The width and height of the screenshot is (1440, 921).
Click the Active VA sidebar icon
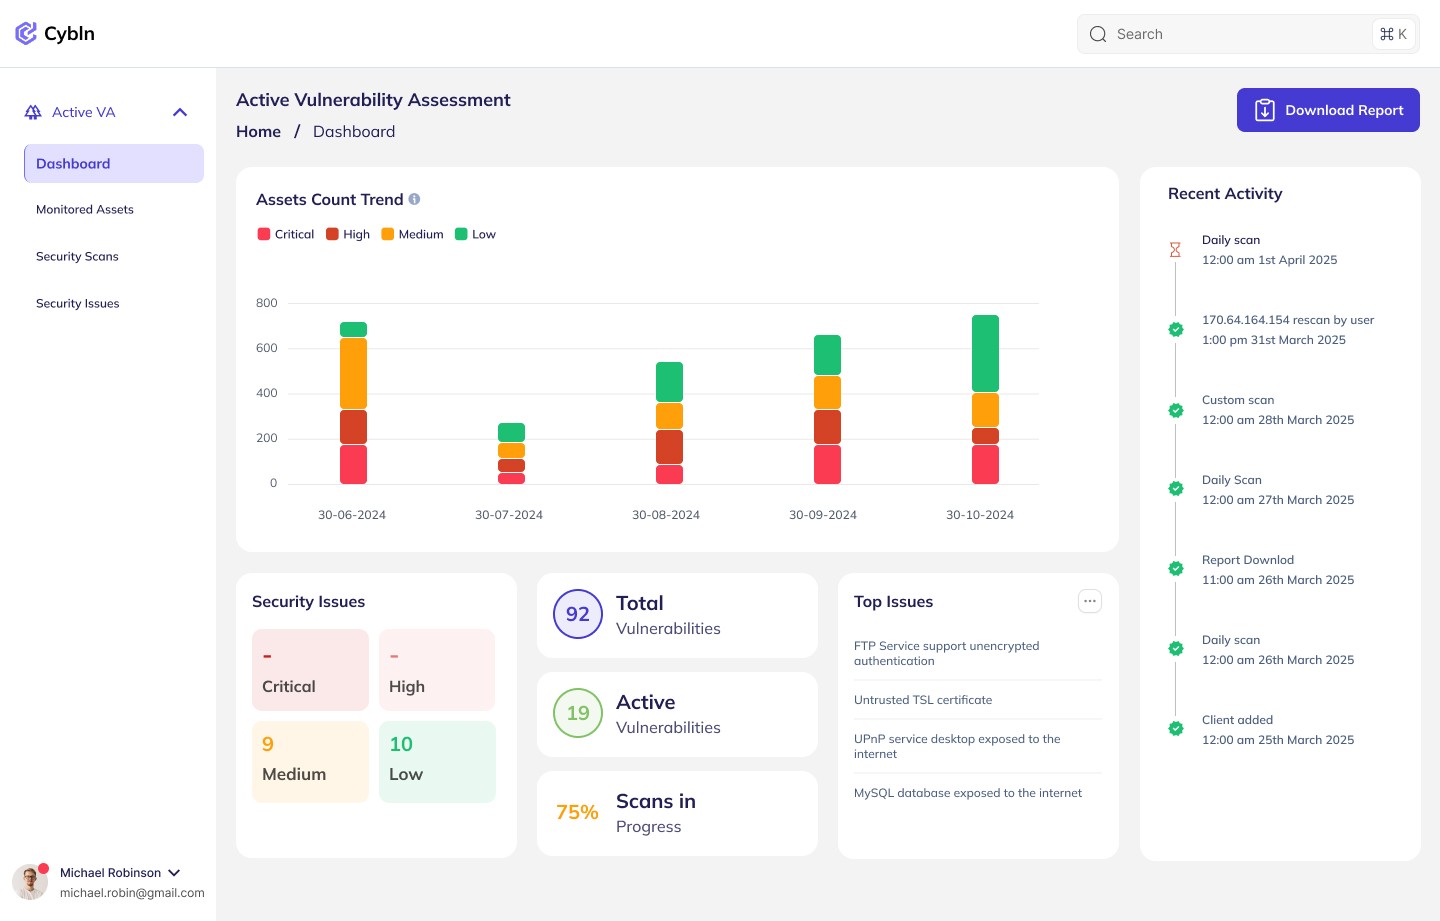coord(33,112)
